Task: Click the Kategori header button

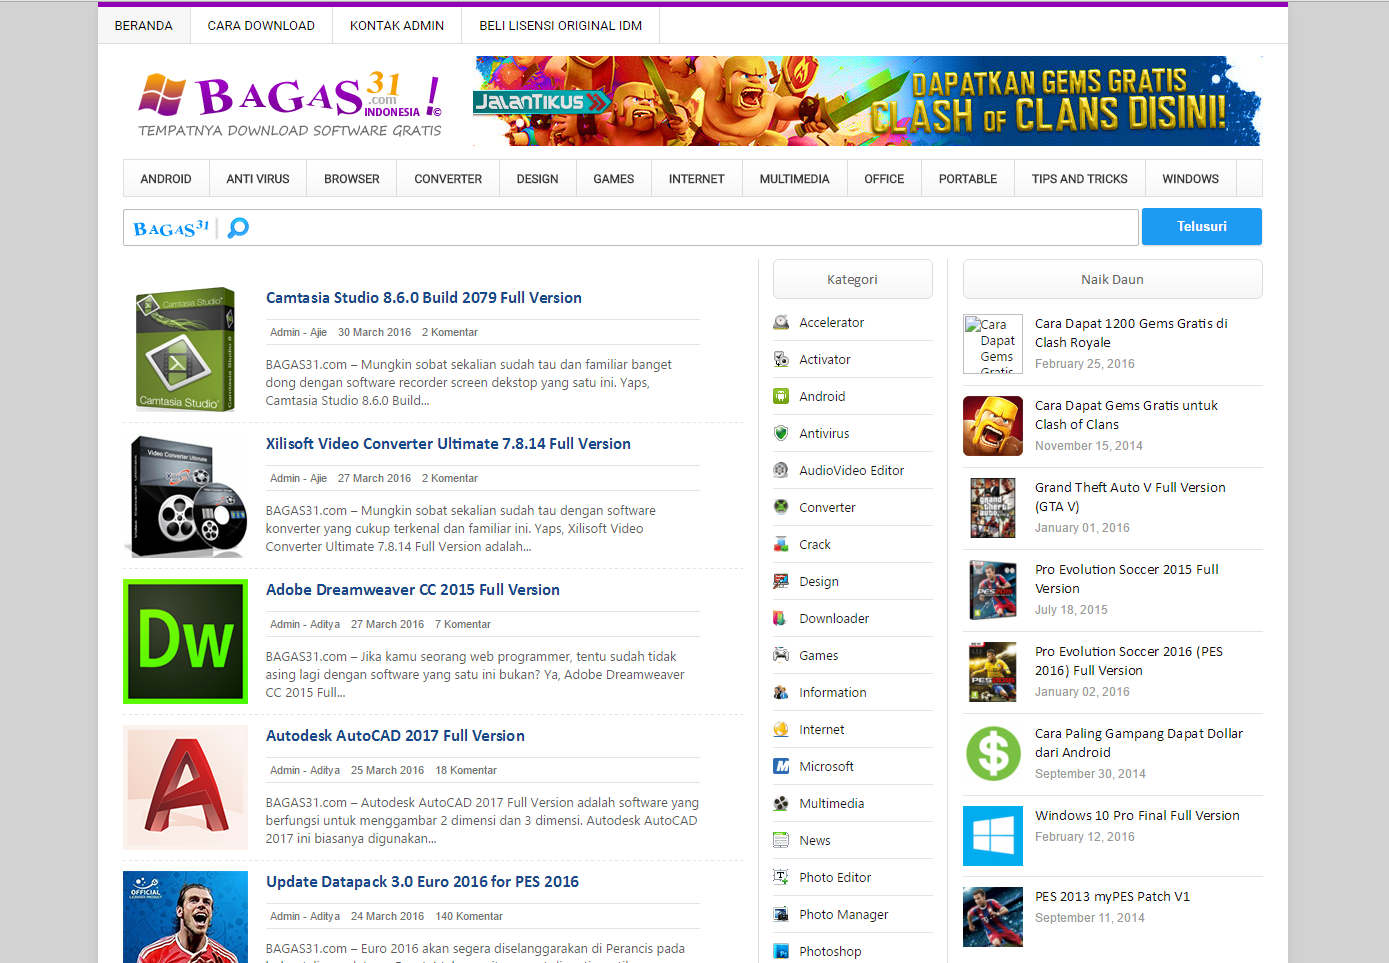Action: pos(853,280)
